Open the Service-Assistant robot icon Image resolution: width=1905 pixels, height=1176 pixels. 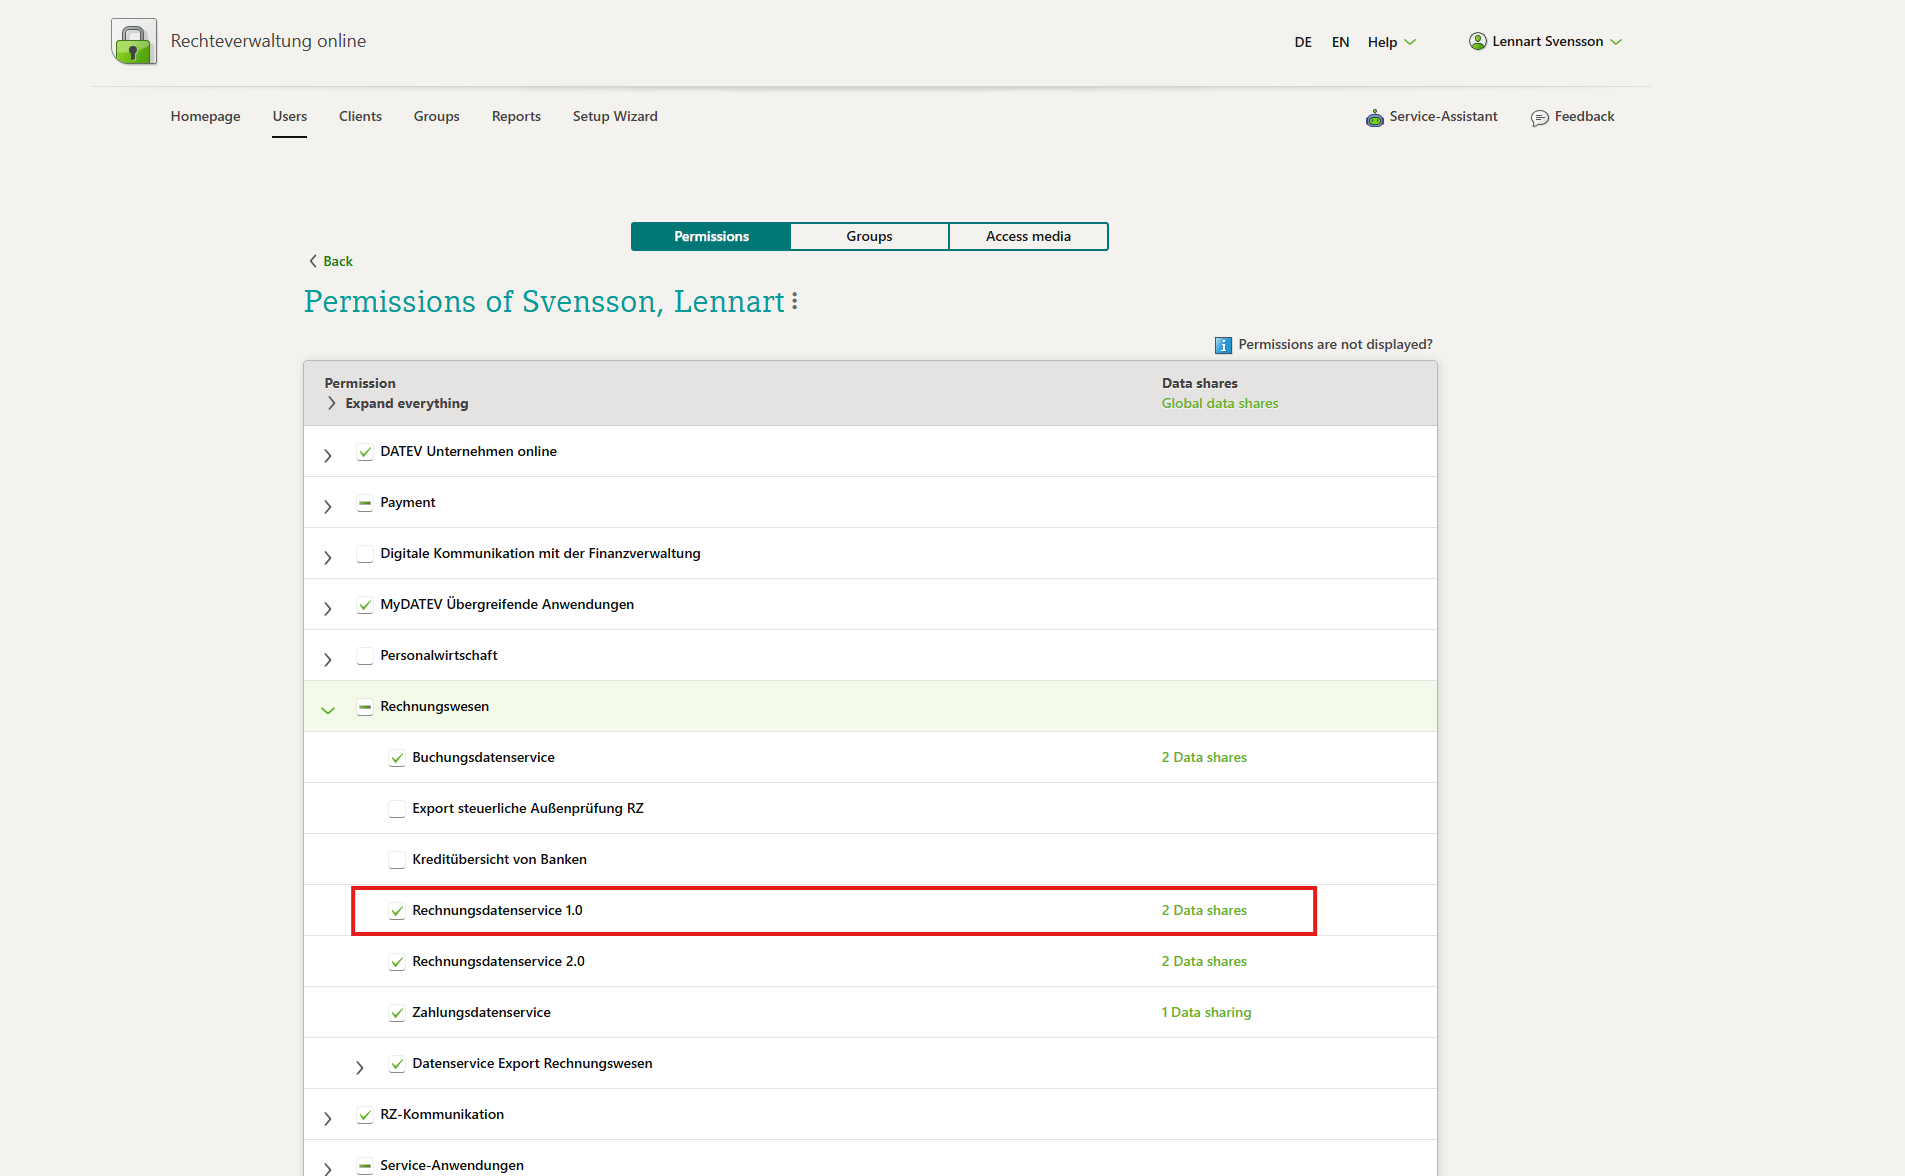(x=1375, y=118)
